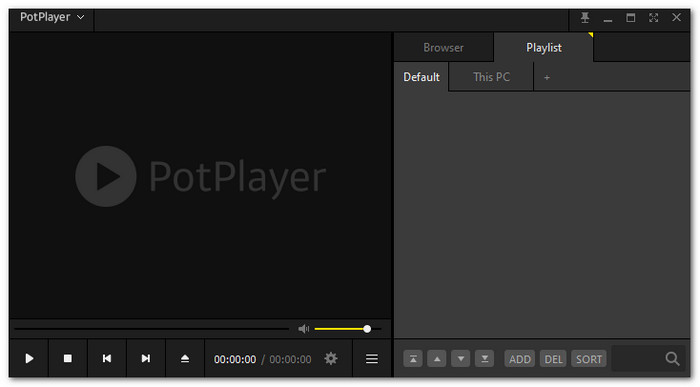Select the Default playlist tab
Viewport: 700px width, 387px height.
[421, 77]
